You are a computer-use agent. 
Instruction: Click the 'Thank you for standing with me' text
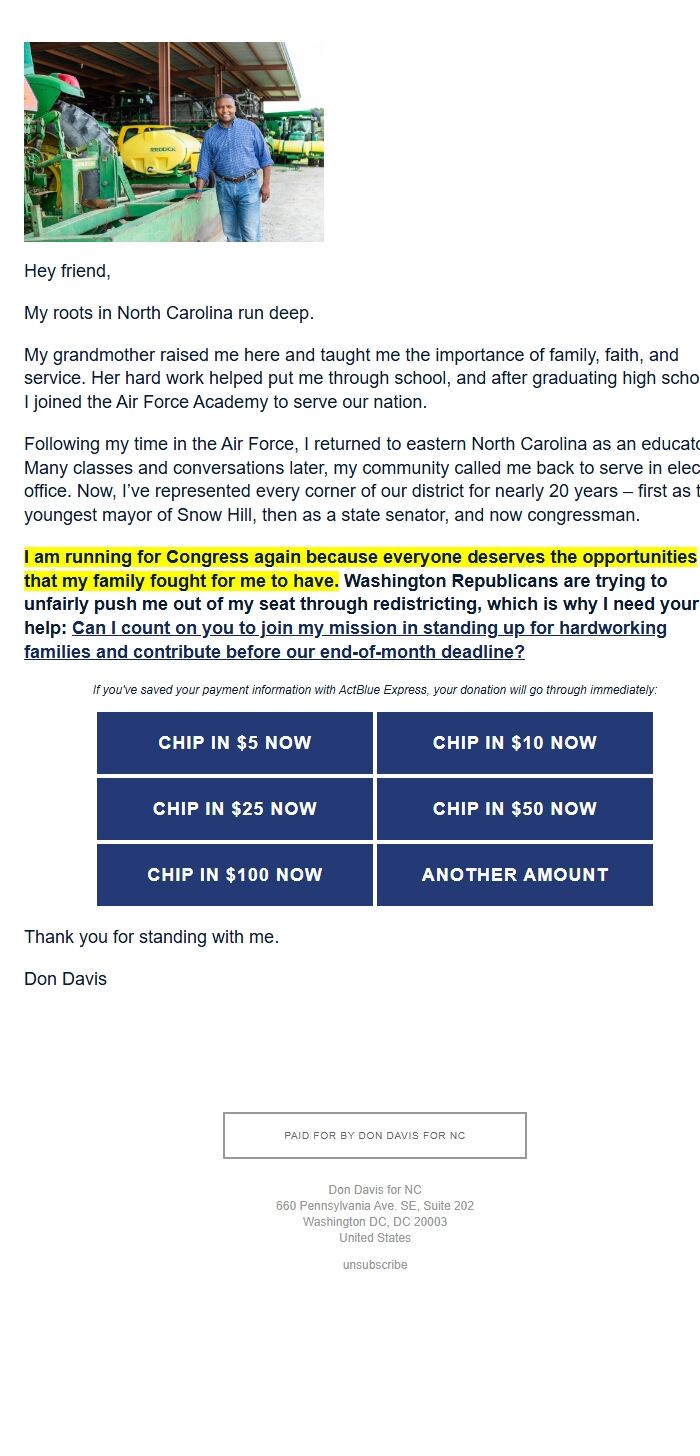pos(151,936)
